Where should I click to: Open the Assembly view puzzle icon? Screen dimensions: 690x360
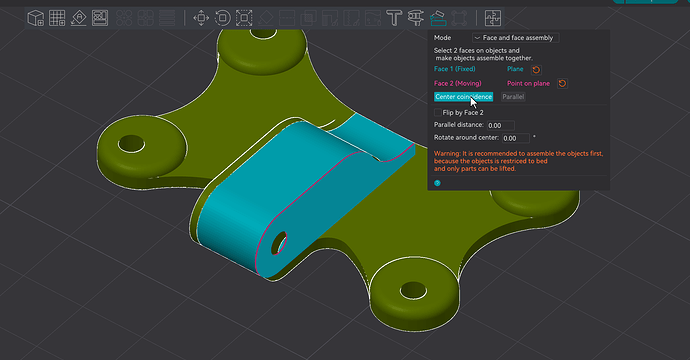[492, 18]
